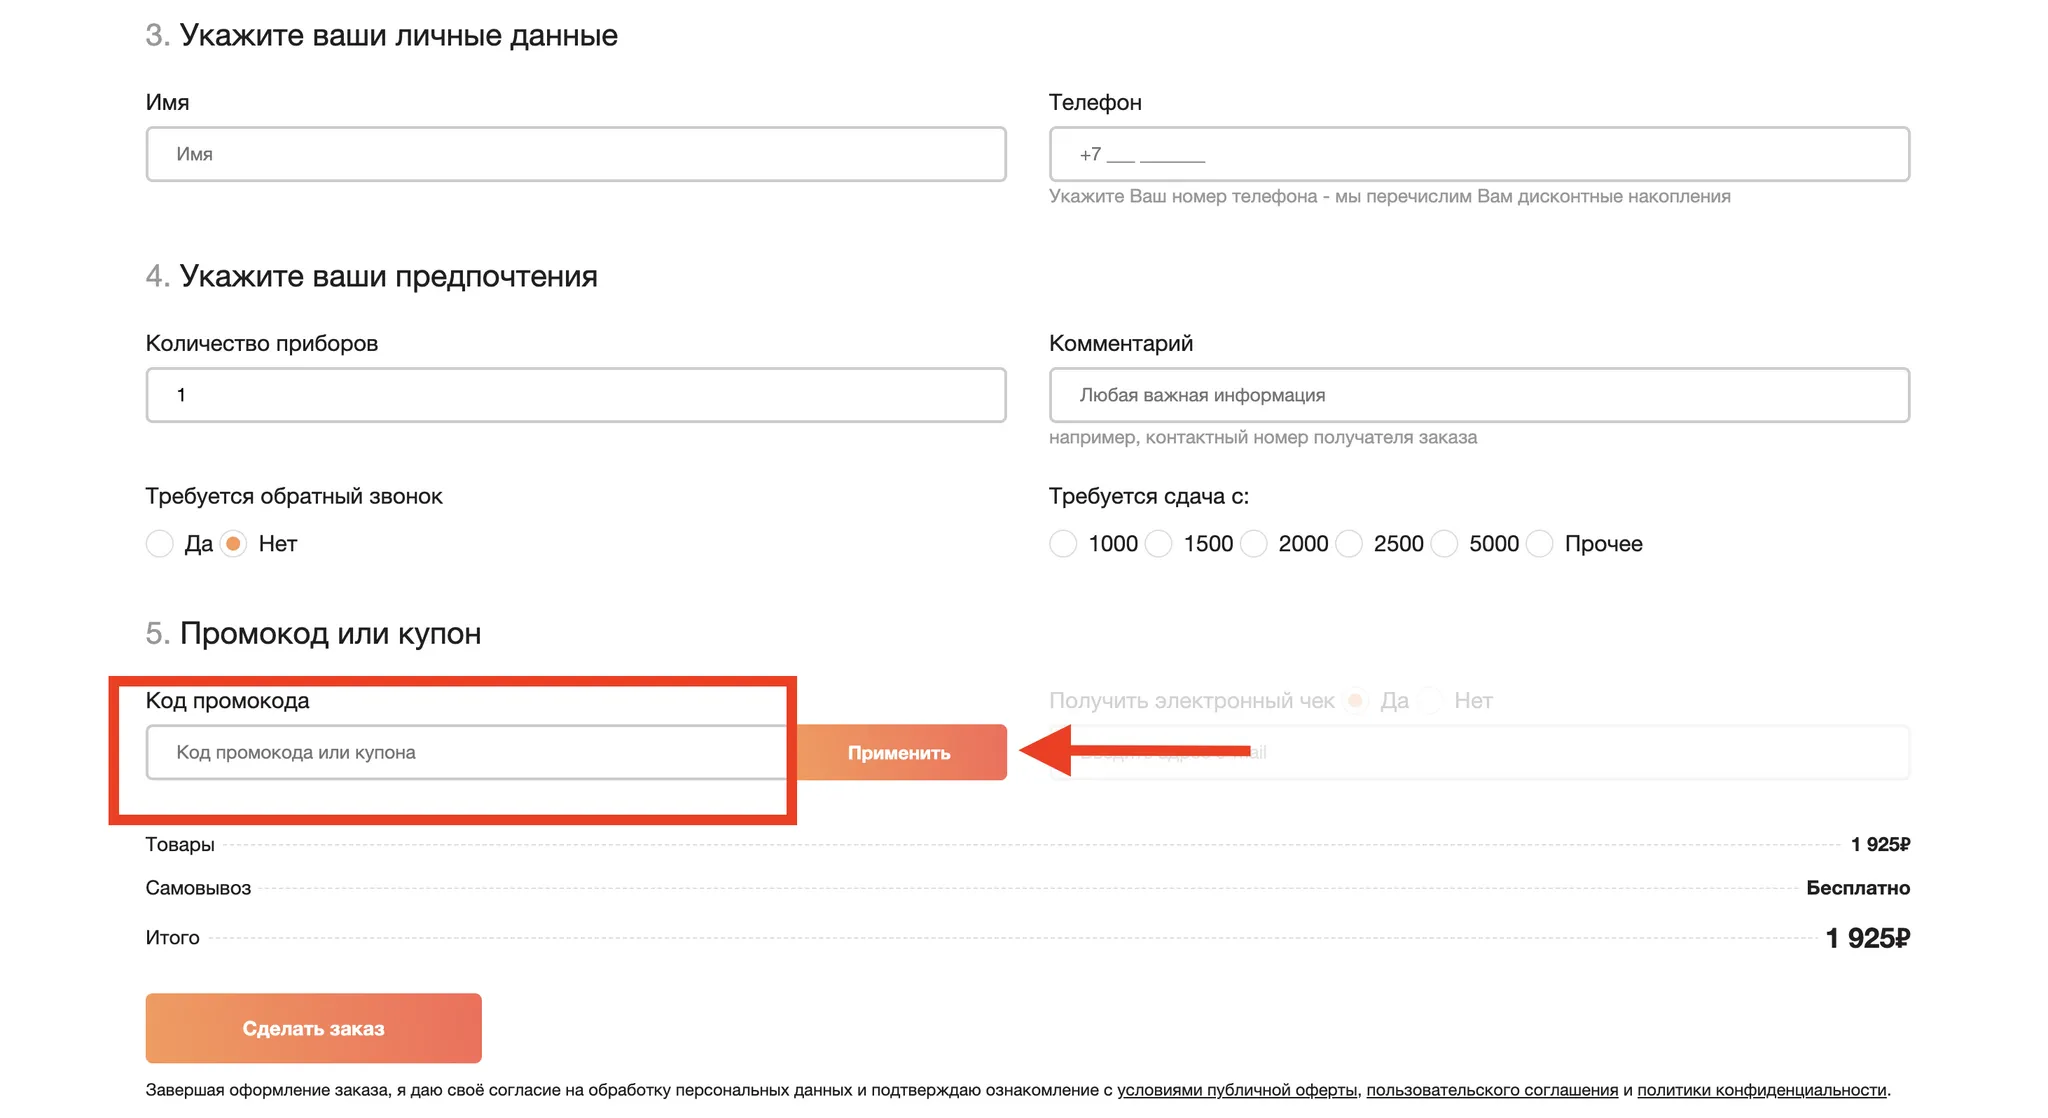The image size is (2048, 1118).
Task: Focus the Телефон phone number field
Action: point(1479,154)
